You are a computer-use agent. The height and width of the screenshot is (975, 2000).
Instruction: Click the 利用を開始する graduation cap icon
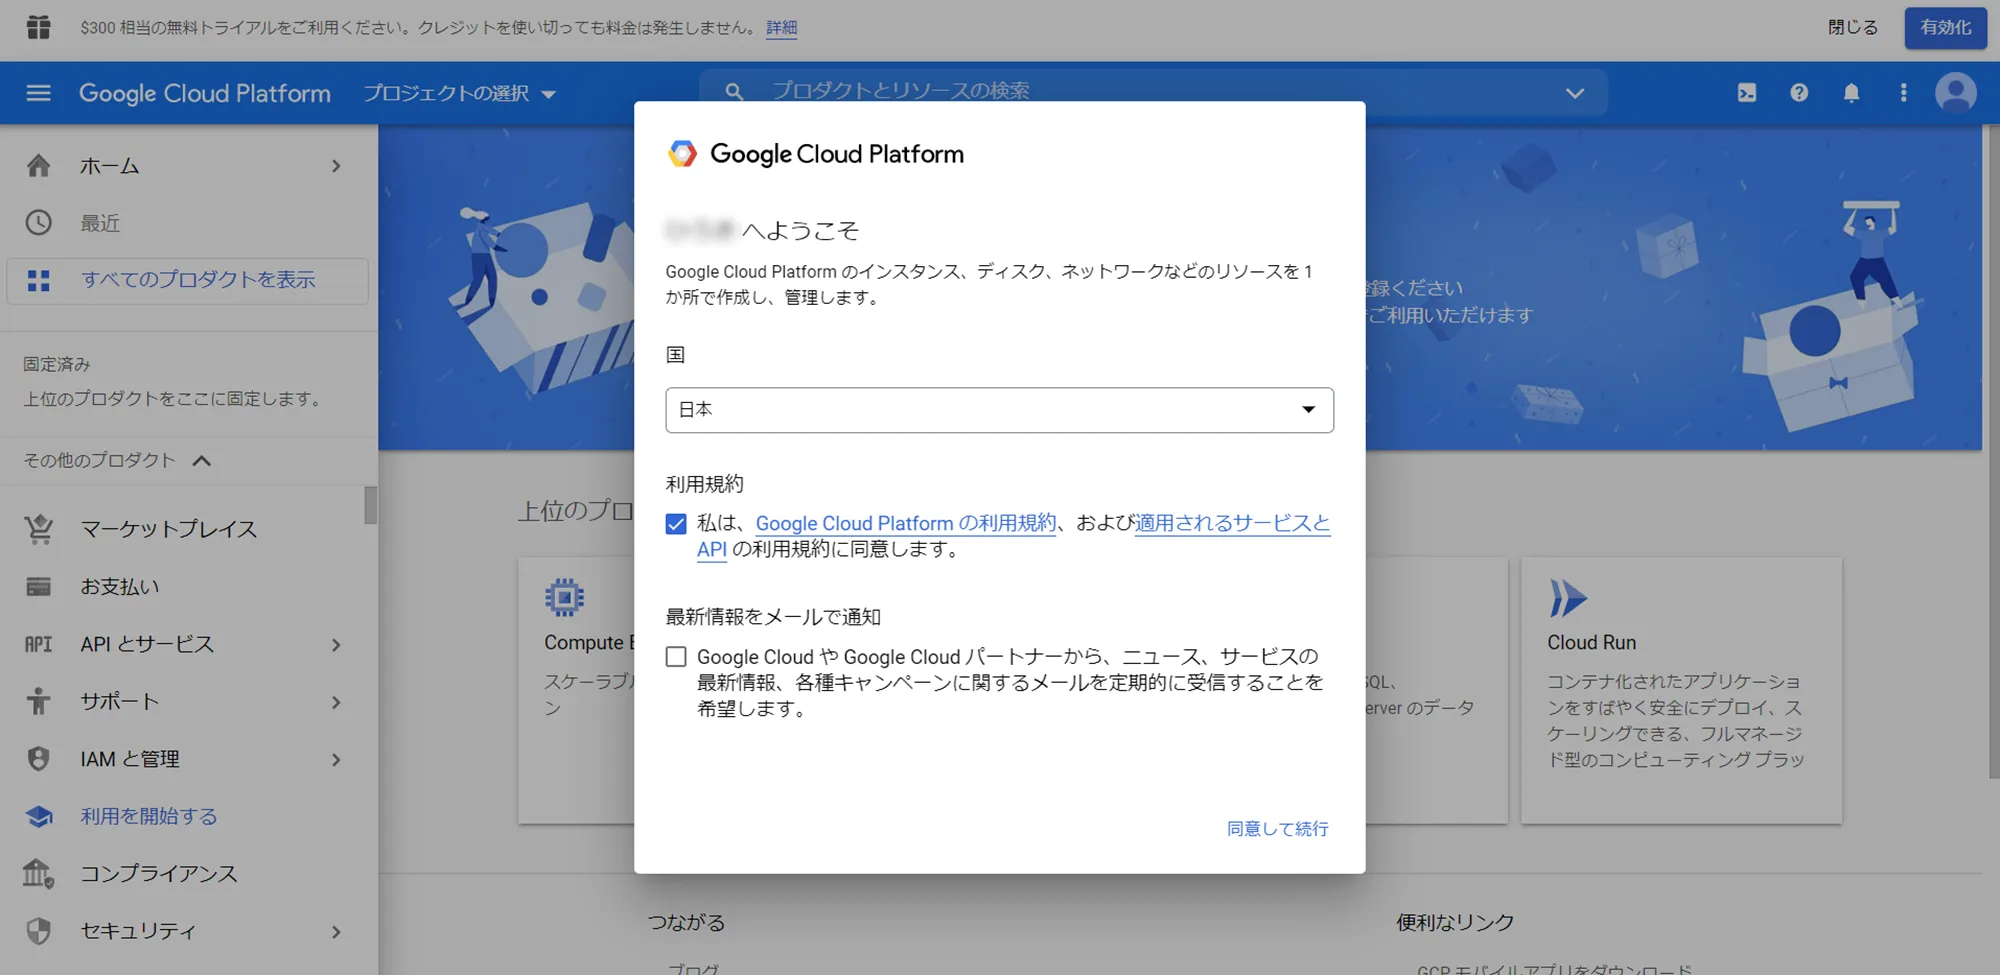click(x=38, y=816)
